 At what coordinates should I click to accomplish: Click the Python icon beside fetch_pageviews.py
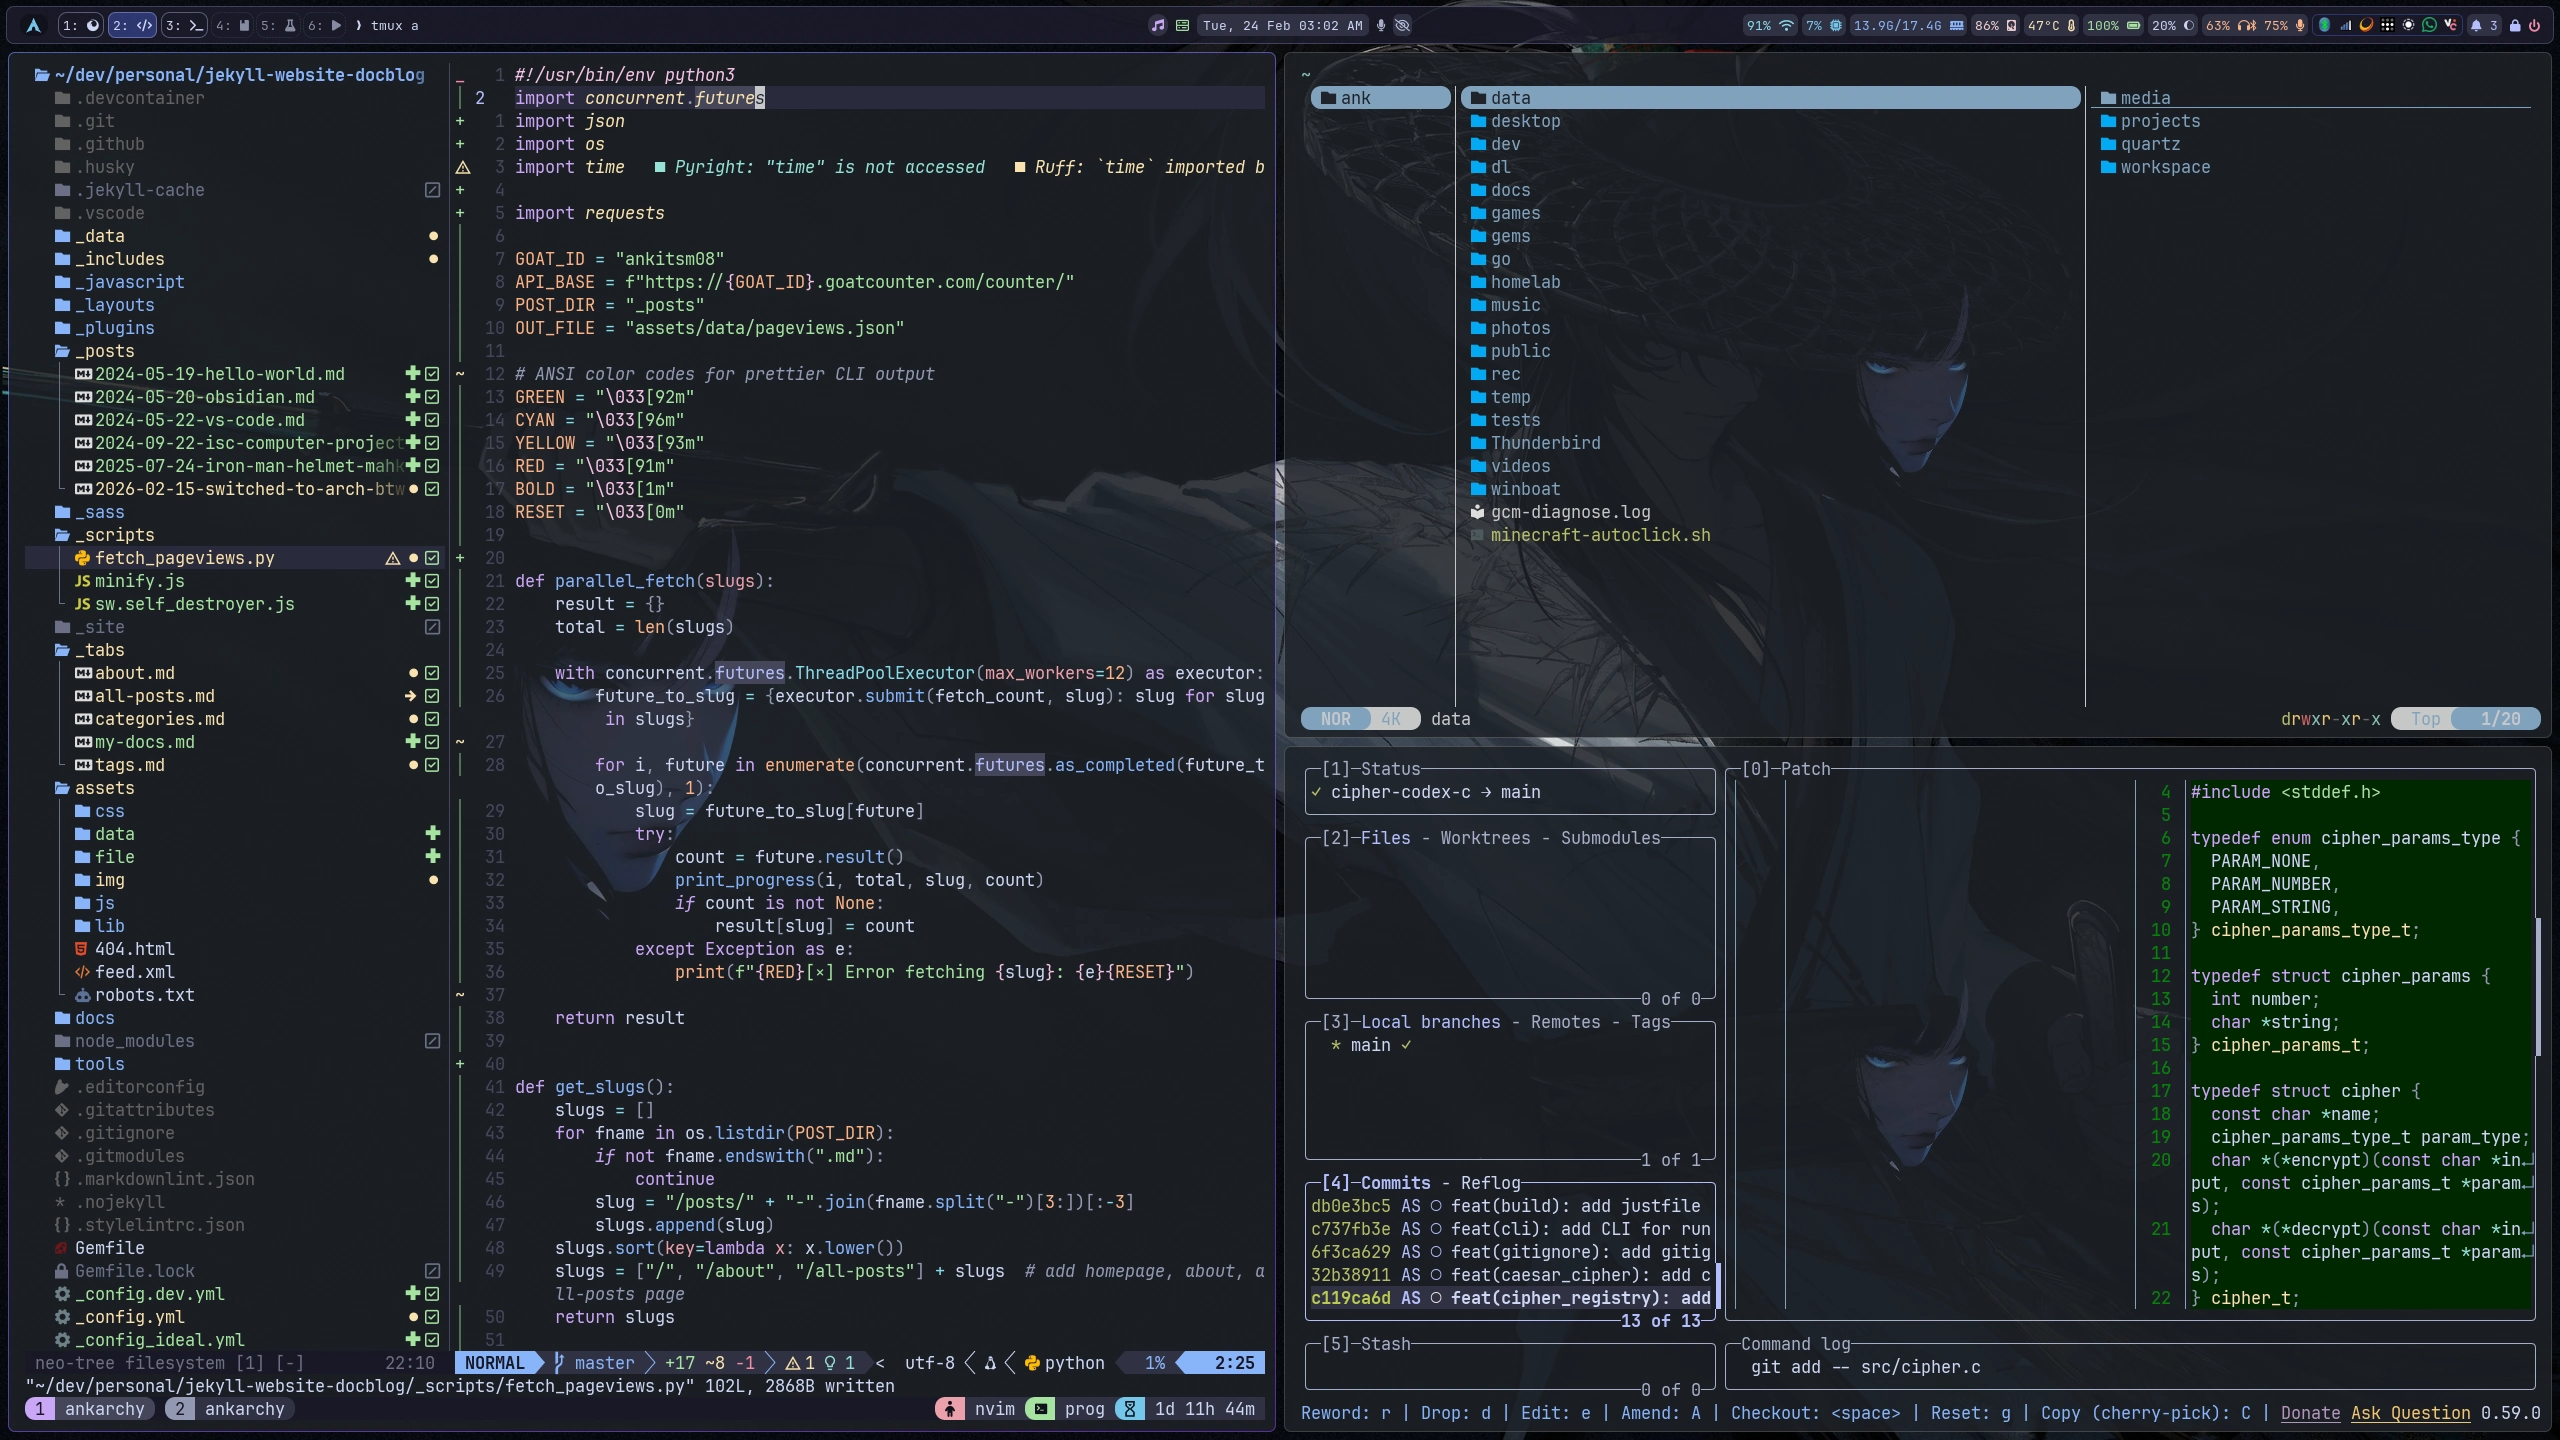82,558
